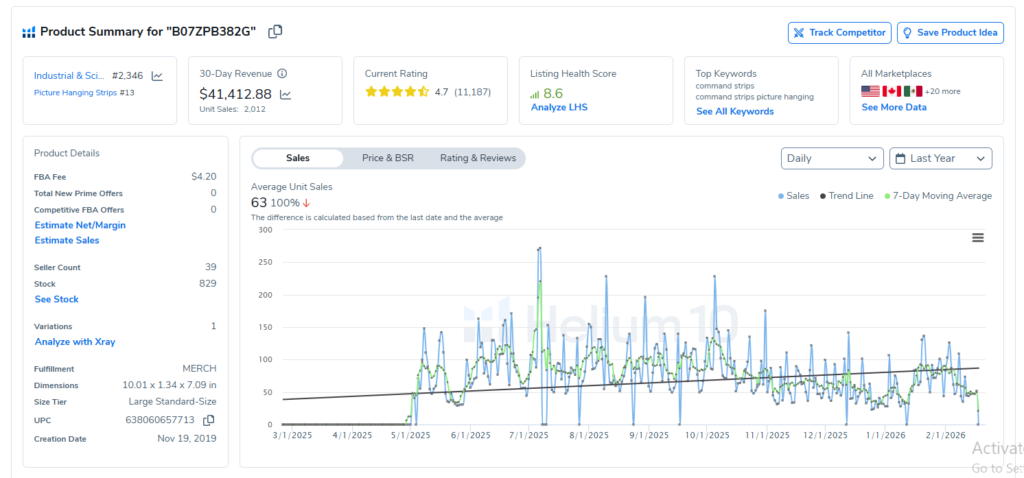1024x478 pixels.
Task: Switch to the Price & BSR tab
Action: click(387, 158)
